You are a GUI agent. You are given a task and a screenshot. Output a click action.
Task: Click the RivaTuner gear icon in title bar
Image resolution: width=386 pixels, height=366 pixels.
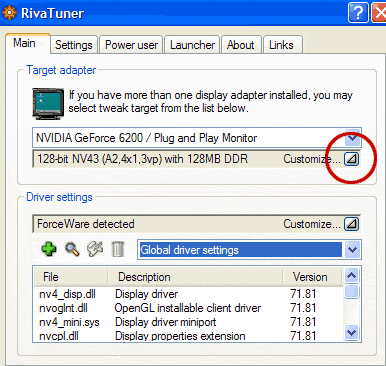(x=9, y=13)
